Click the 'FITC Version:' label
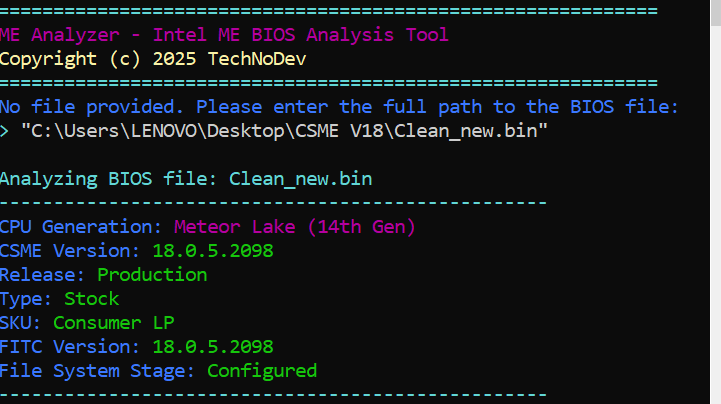 tap(71, 347)
